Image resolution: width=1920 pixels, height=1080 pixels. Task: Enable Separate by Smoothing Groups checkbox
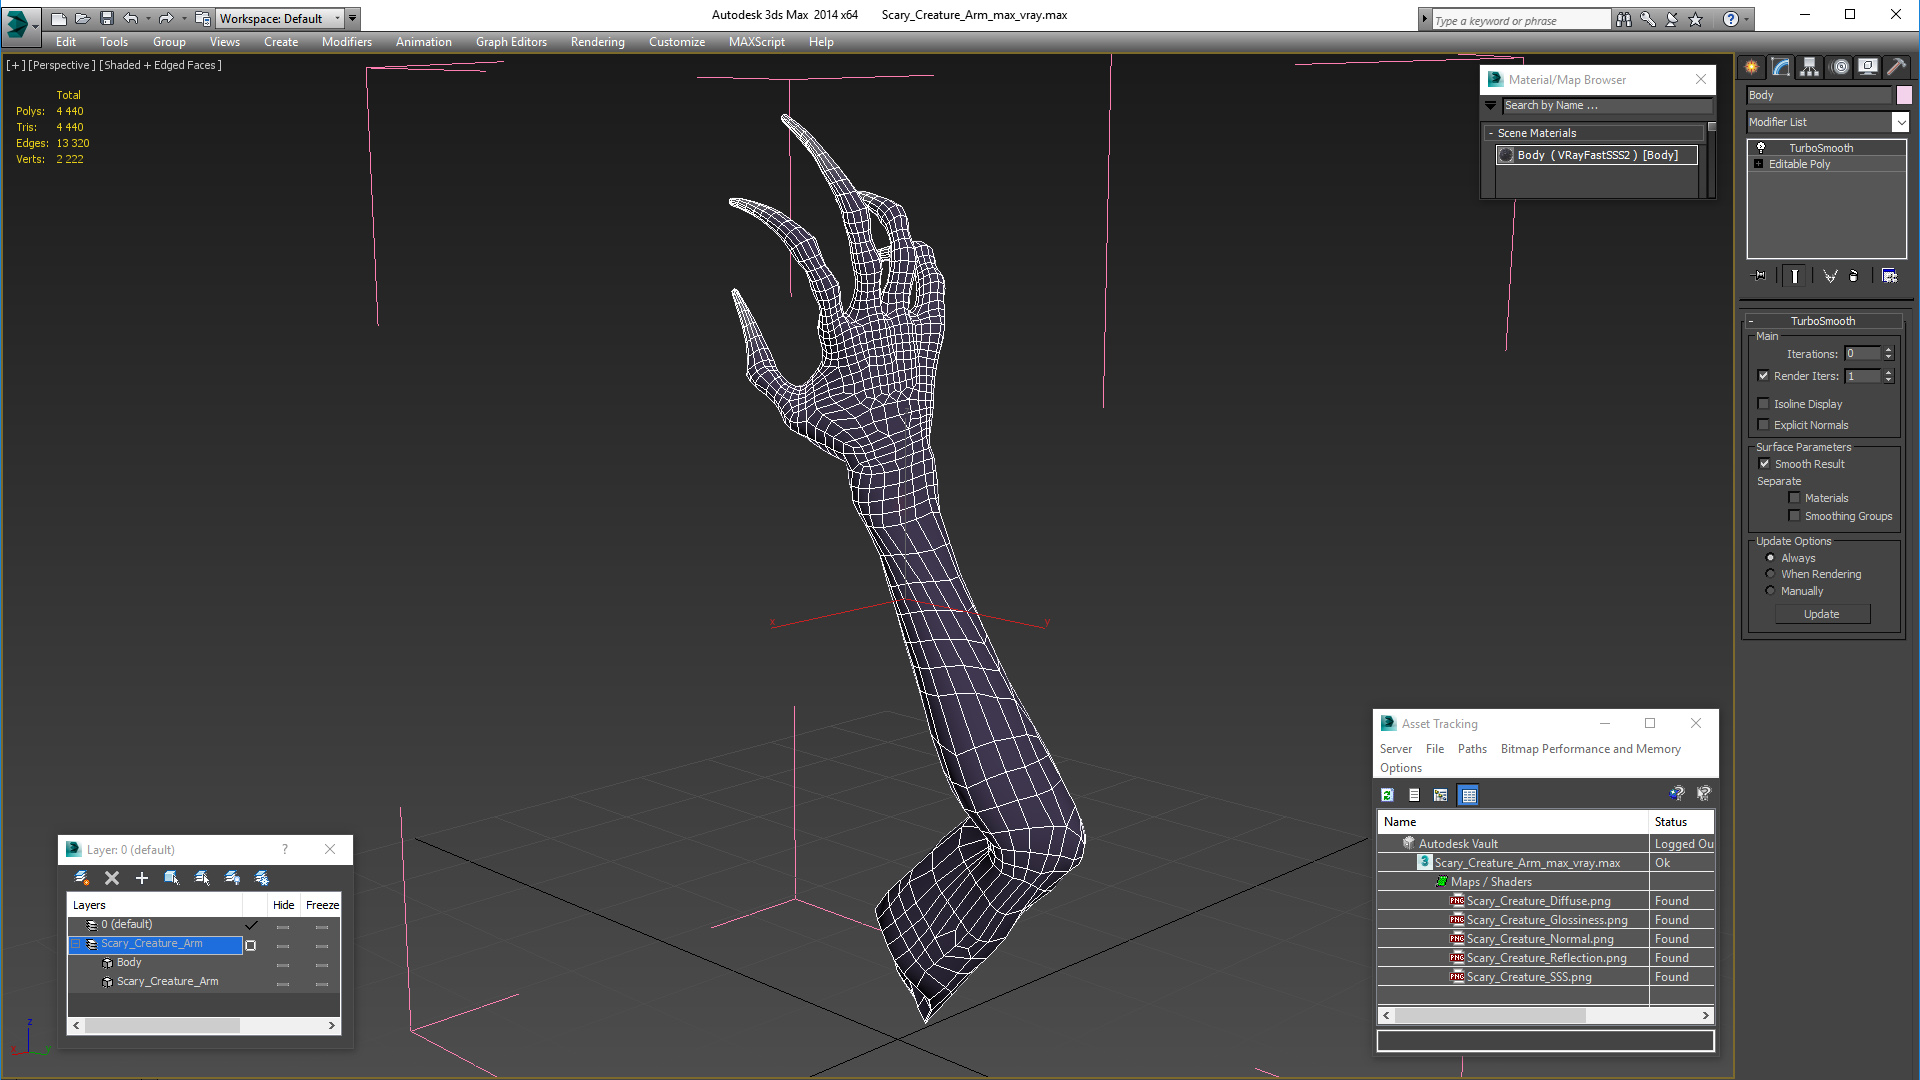pos(1794,516)
